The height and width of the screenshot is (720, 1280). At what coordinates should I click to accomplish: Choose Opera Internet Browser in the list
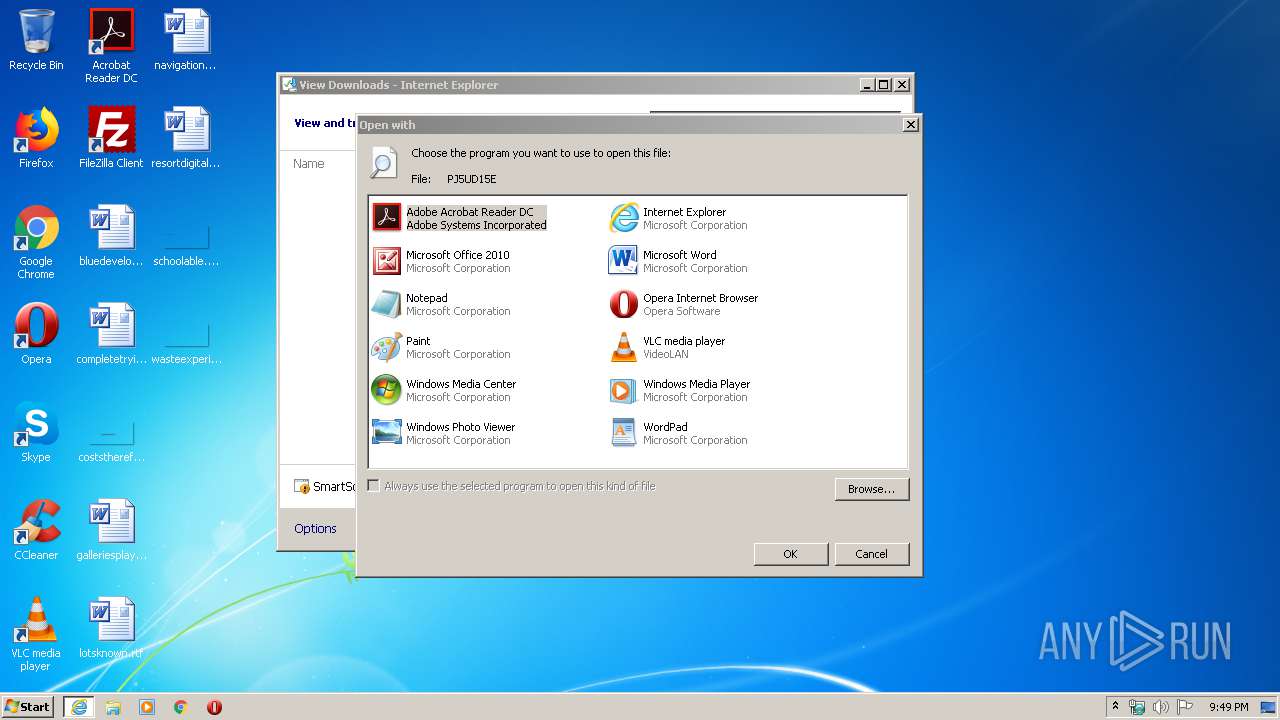pos(684,304)
